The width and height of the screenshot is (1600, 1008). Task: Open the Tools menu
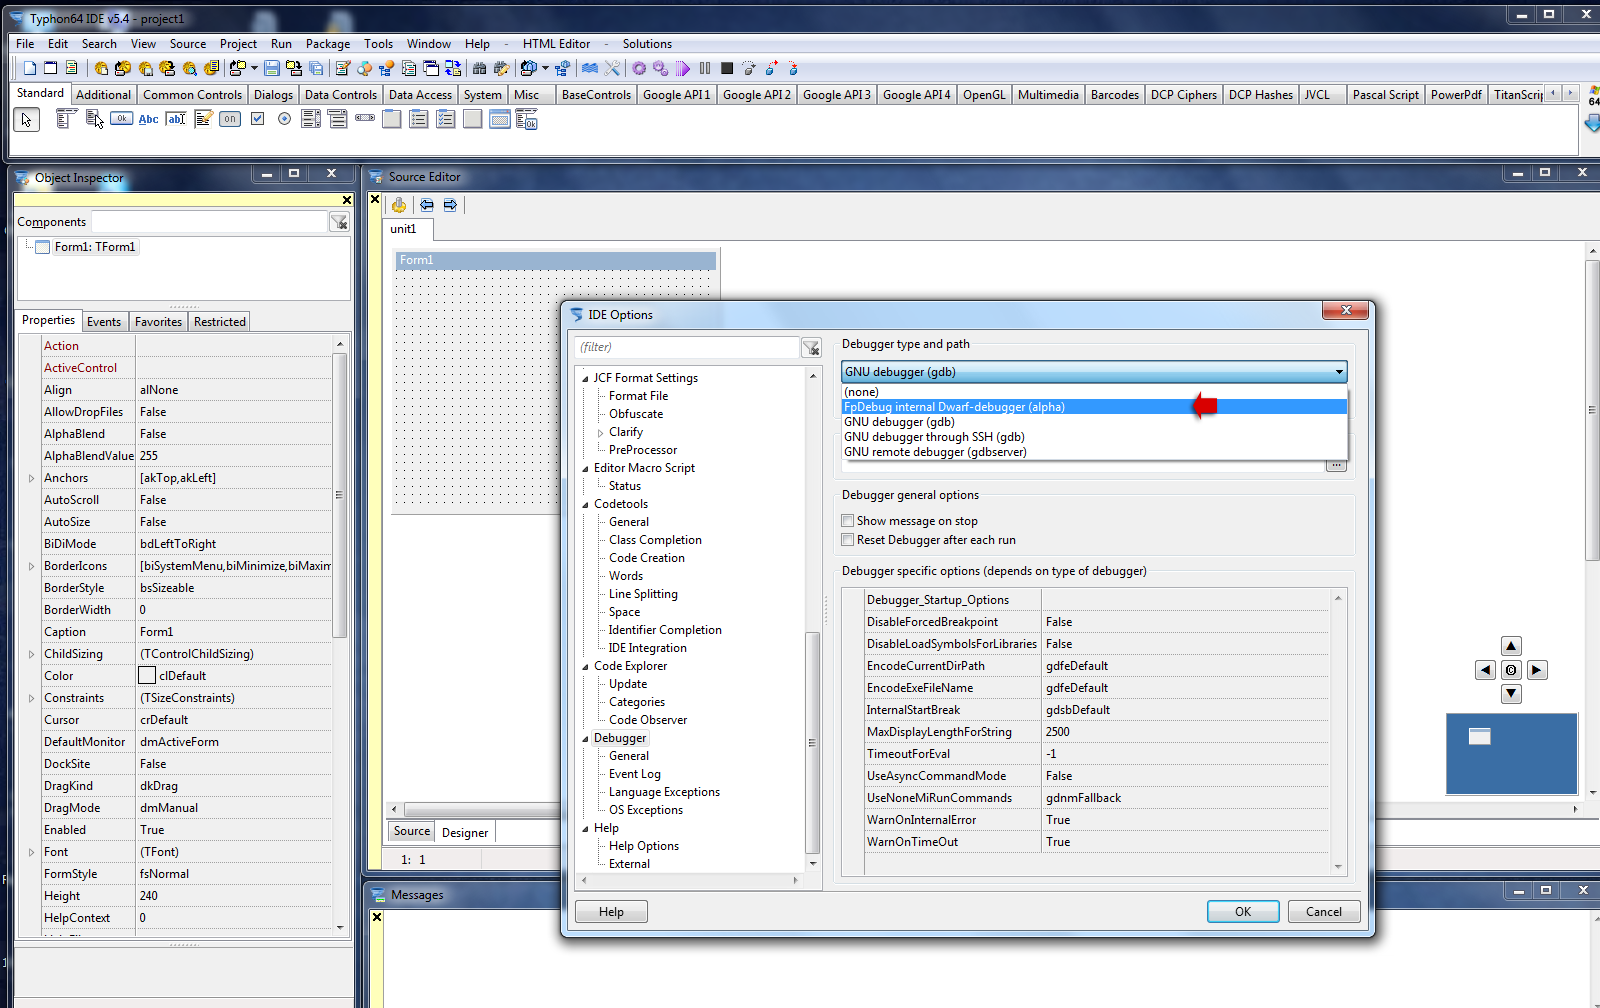tap(378, 44)
